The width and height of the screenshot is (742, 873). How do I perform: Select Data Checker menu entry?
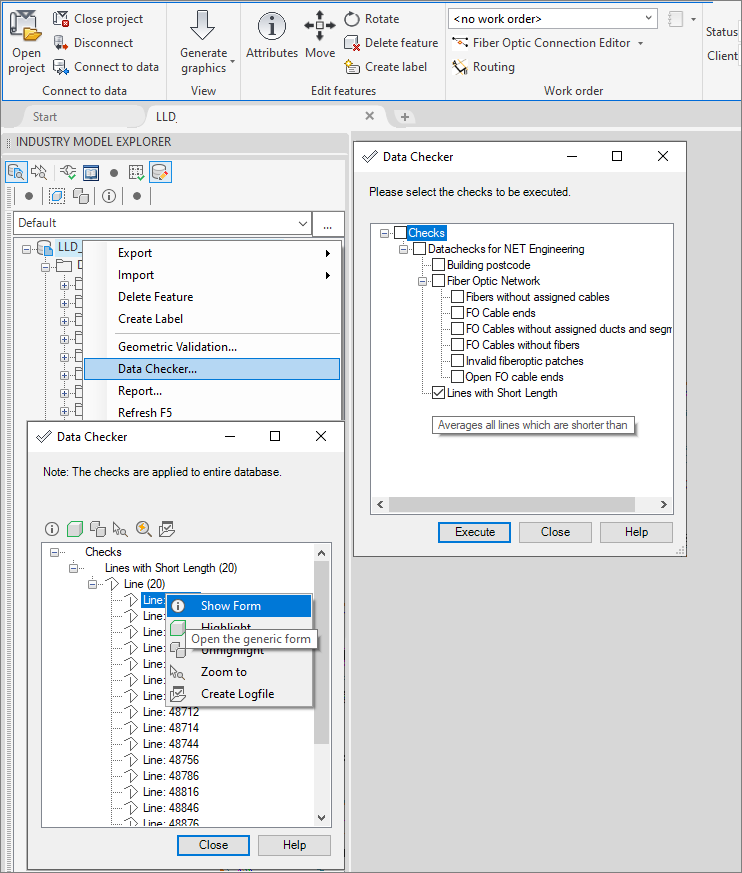click(212, 369)
